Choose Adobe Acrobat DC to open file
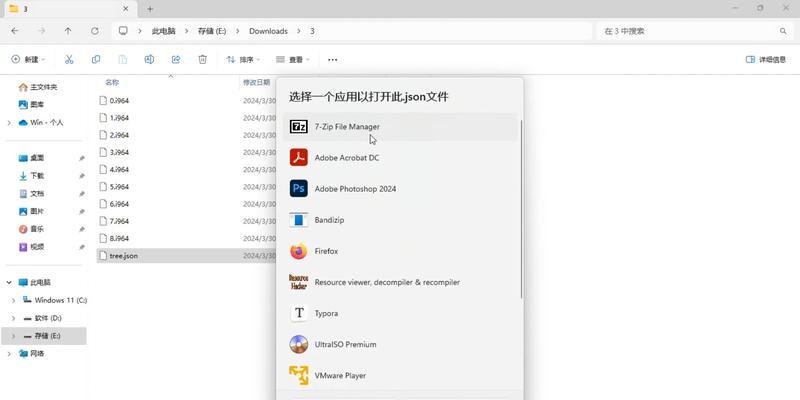This screenshot has height=400, width=800. point(401,158)
